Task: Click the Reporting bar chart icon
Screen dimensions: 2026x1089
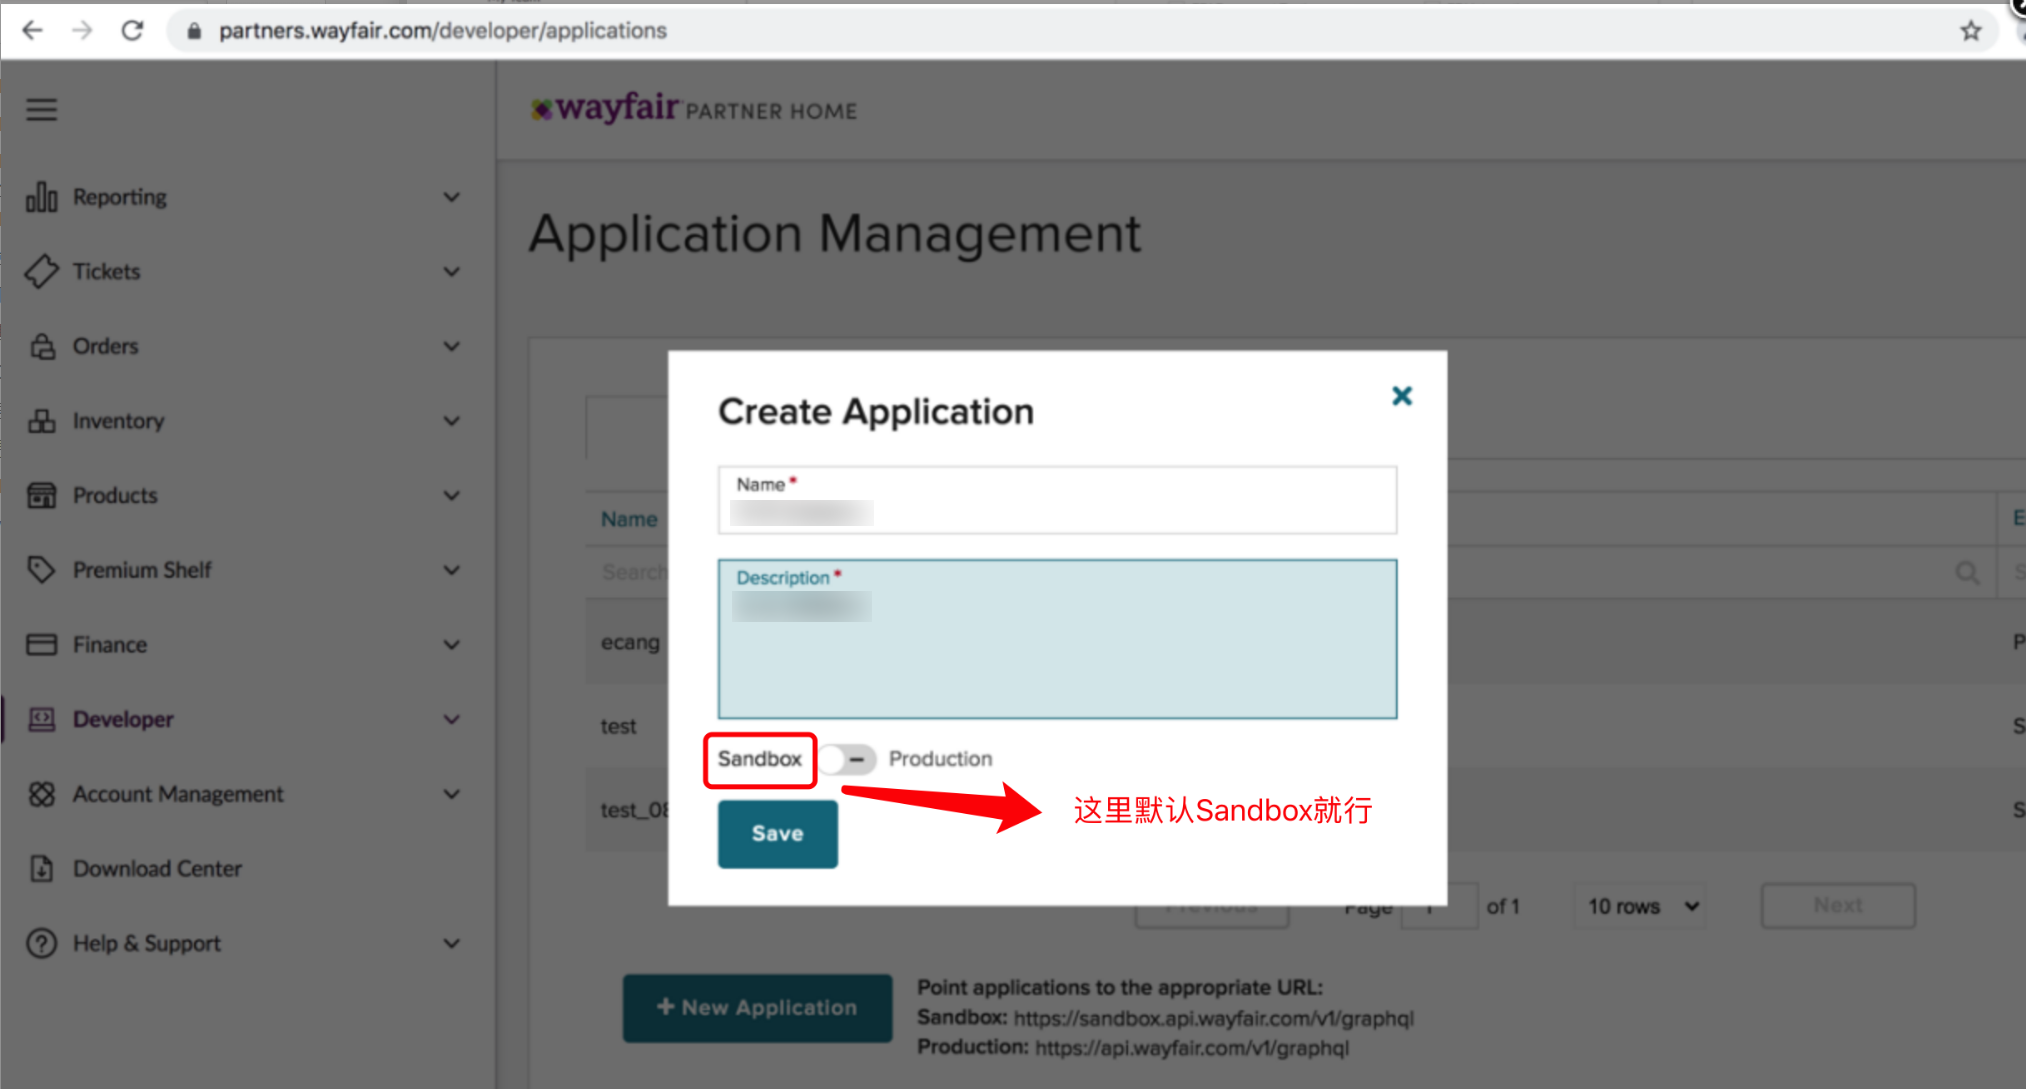Action: coord(41,197)
